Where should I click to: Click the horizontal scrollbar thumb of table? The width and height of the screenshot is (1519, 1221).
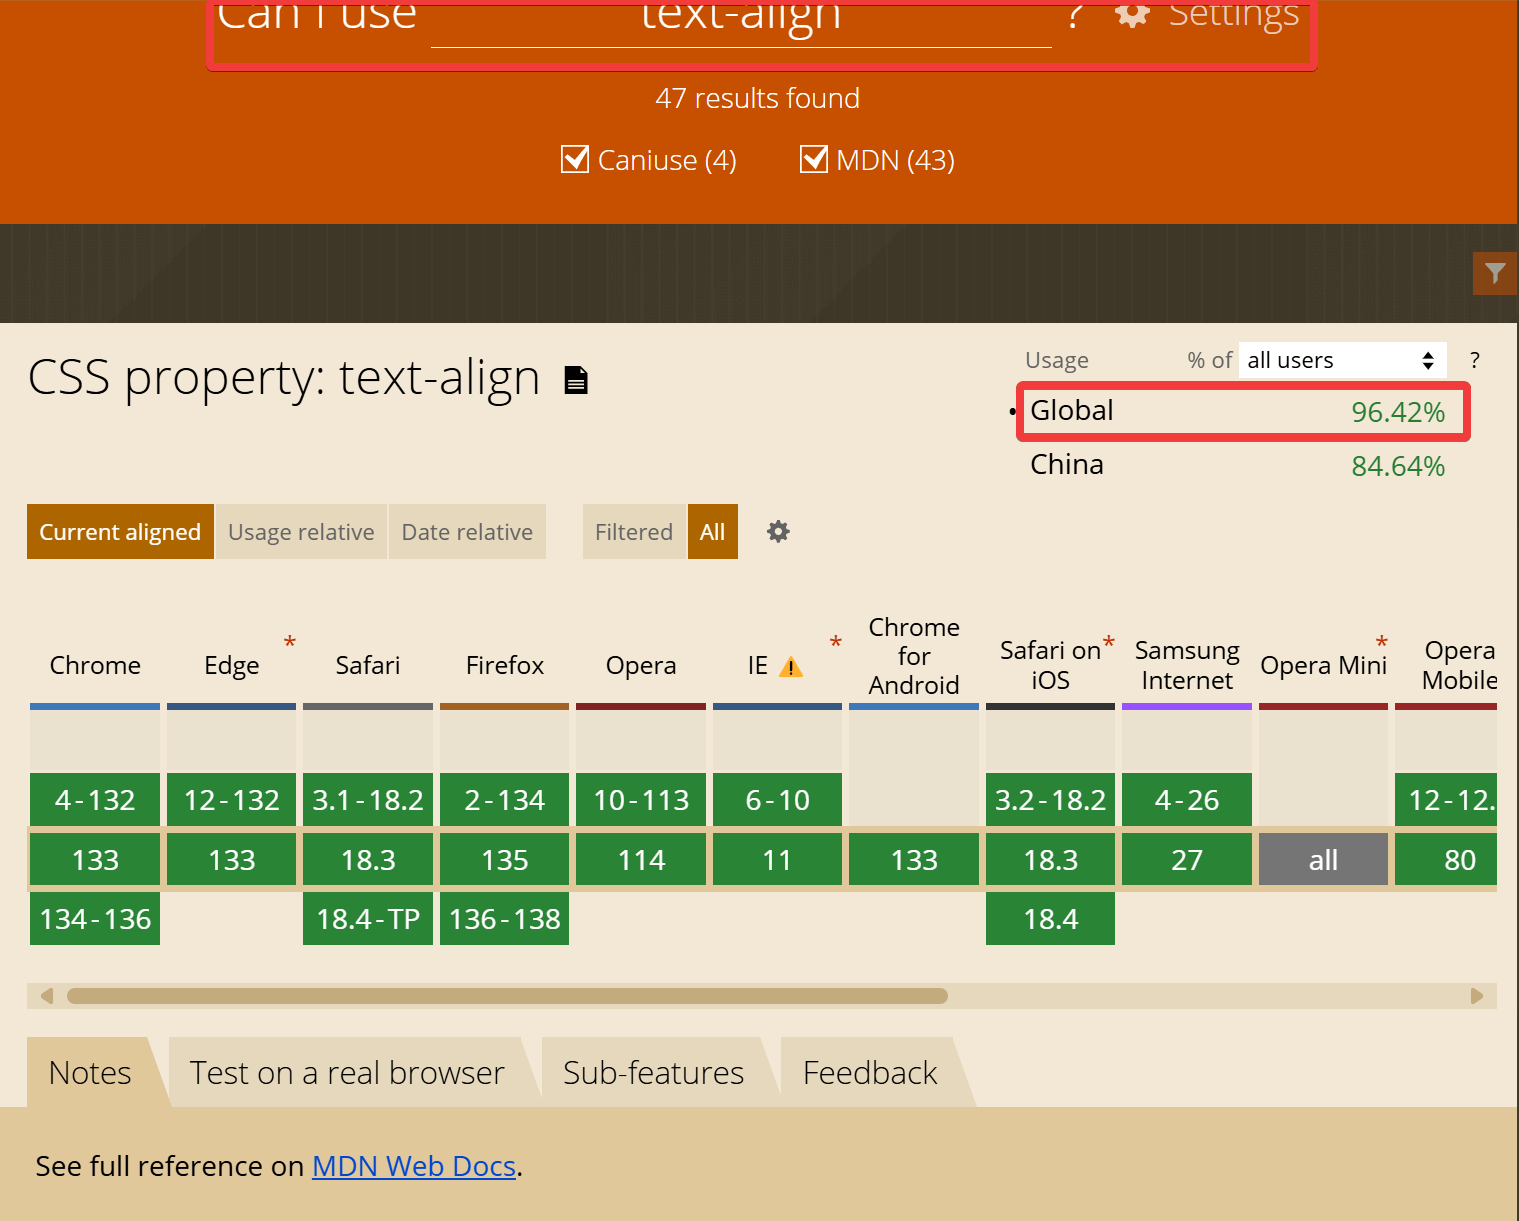[507, 996]
